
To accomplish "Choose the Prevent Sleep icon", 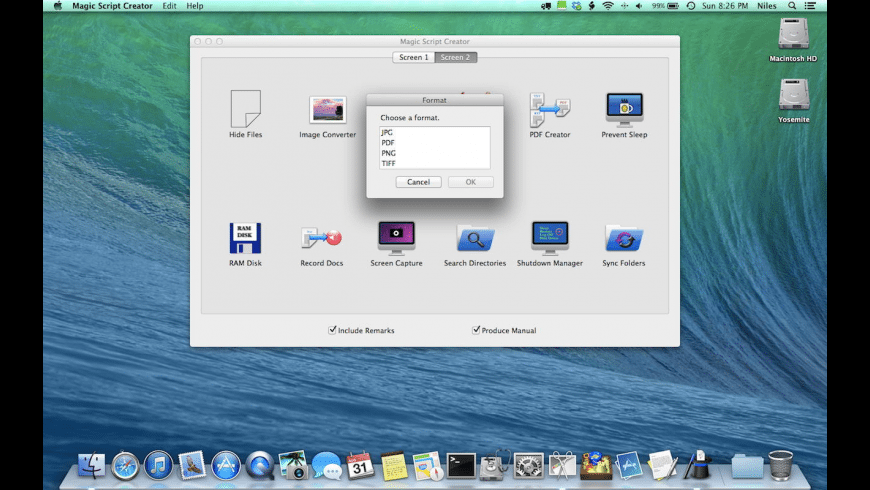I will click(624, 108).
